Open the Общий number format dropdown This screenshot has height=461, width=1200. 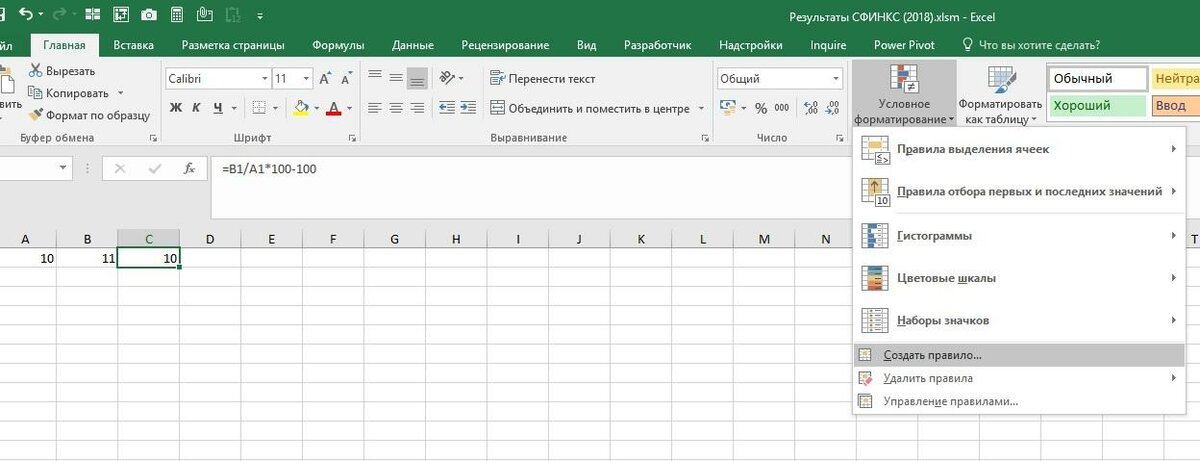(x=836, y=78)
